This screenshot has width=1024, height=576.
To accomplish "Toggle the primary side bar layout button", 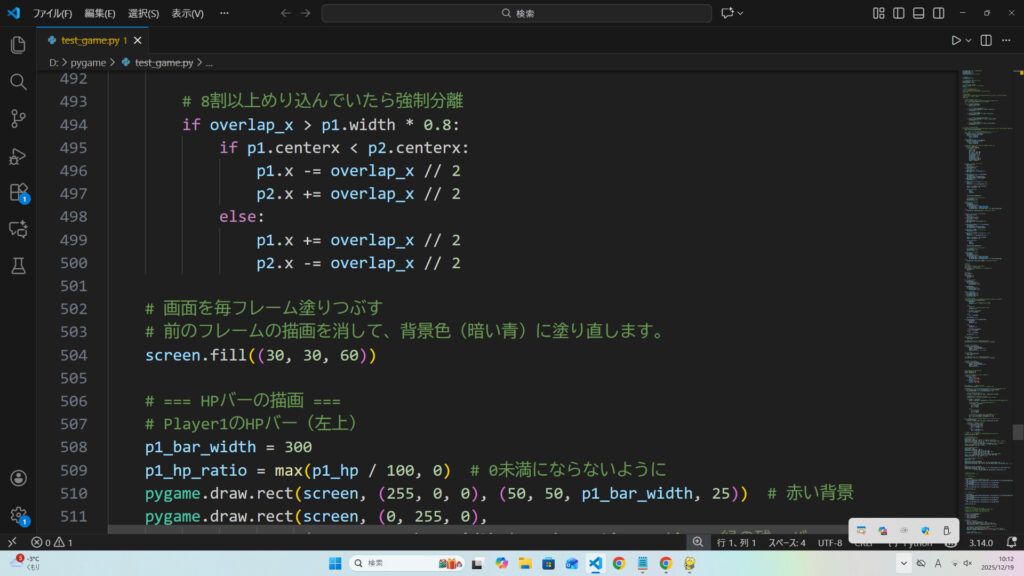I will pos(899,13).
